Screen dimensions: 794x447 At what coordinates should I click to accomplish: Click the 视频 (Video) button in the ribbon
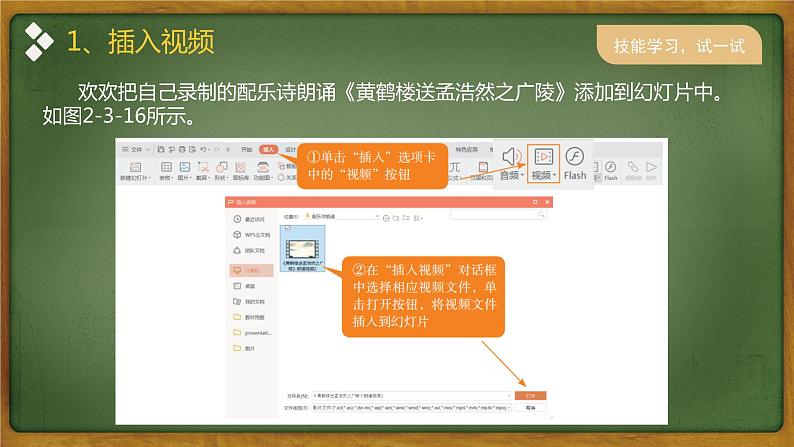543,163
